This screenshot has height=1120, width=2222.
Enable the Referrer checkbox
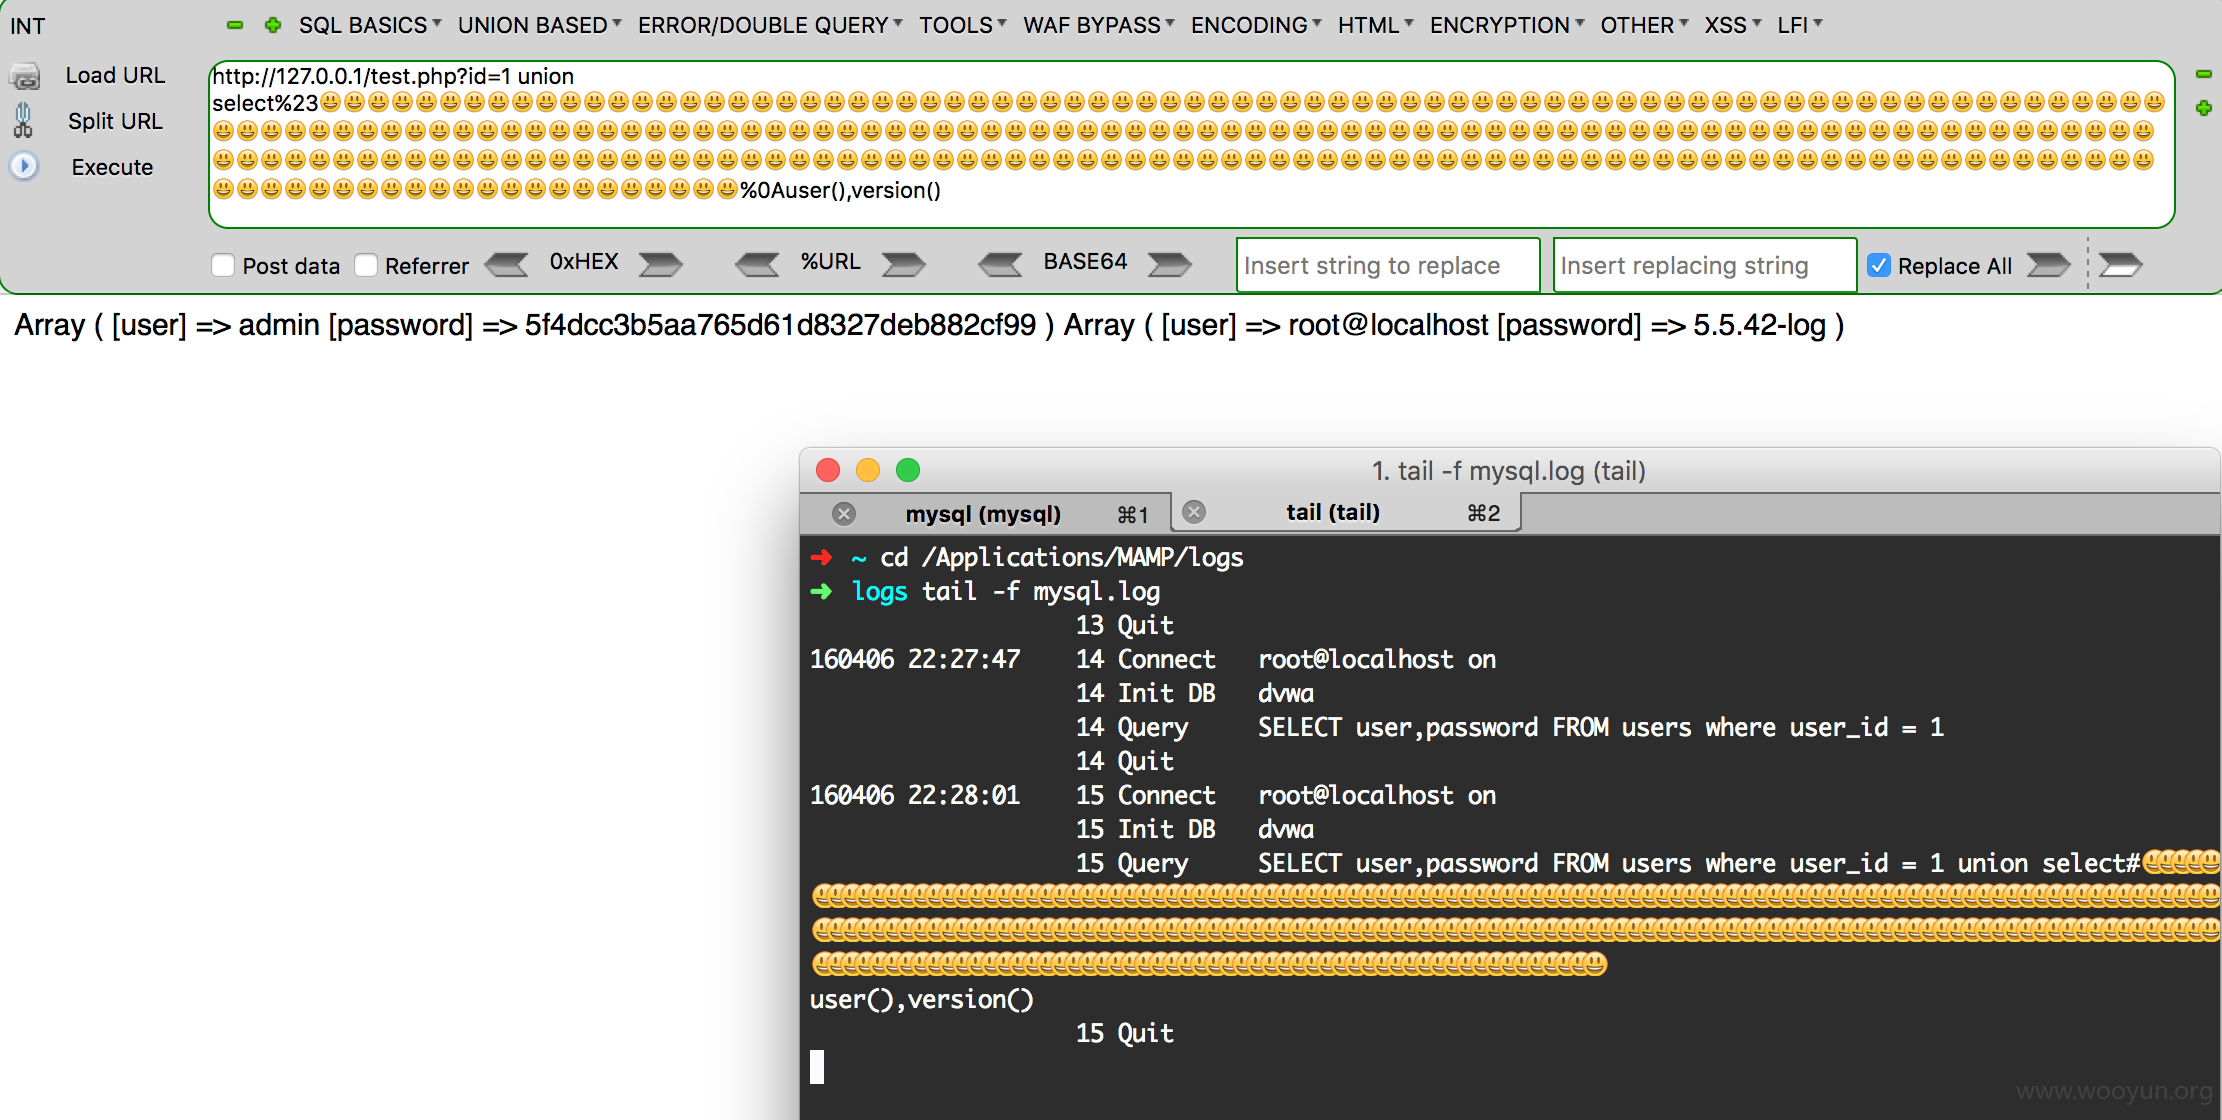click(x=366, y=265)
